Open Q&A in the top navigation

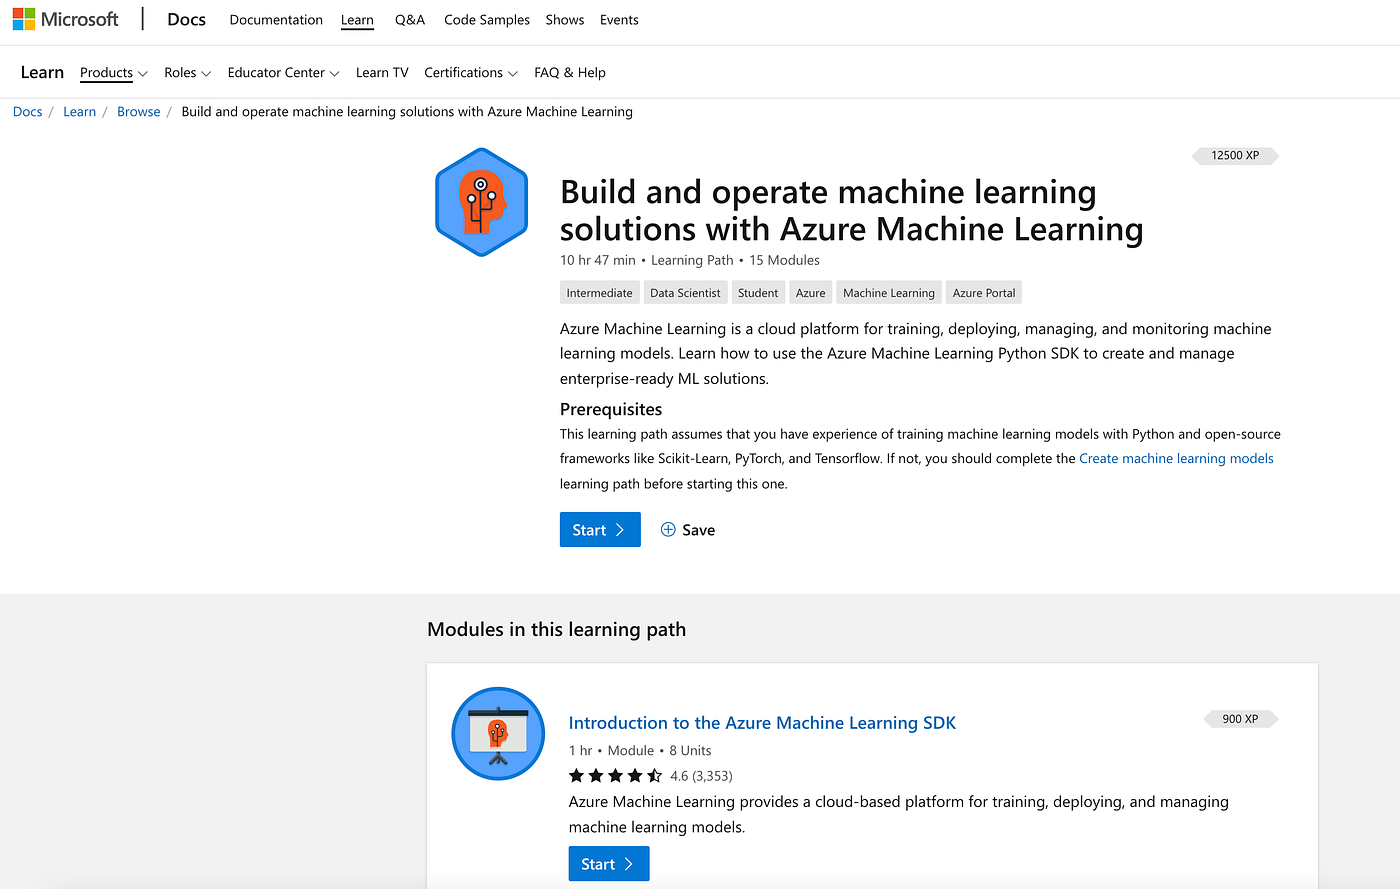coord(410,20)
